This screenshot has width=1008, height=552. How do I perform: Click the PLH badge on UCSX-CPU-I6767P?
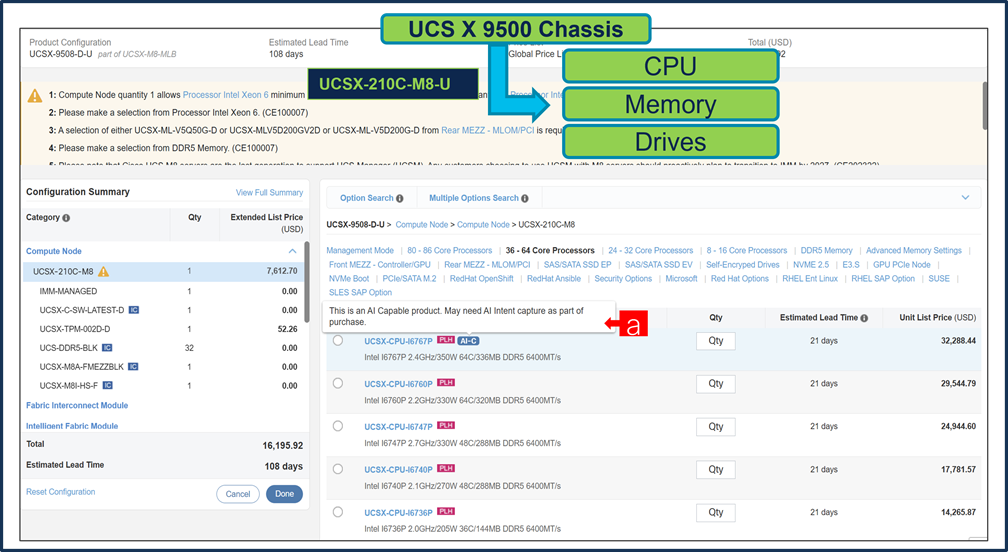[446, 340]
